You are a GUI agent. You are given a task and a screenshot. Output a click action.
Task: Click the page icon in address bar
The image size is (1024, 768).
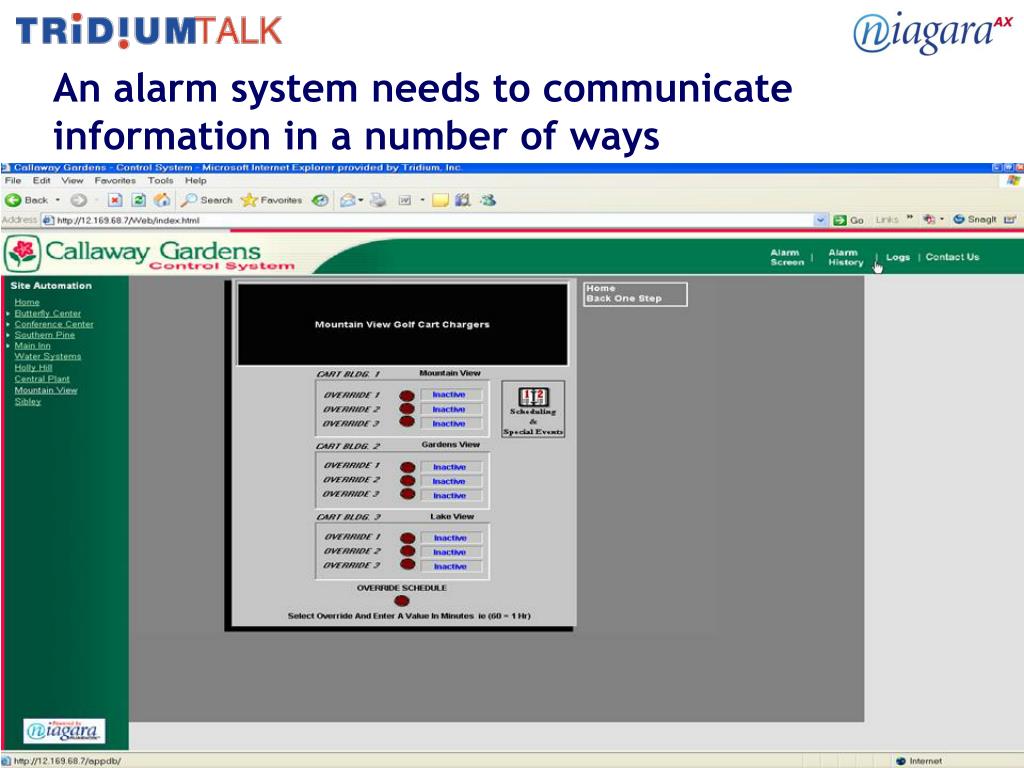point(48,220)
